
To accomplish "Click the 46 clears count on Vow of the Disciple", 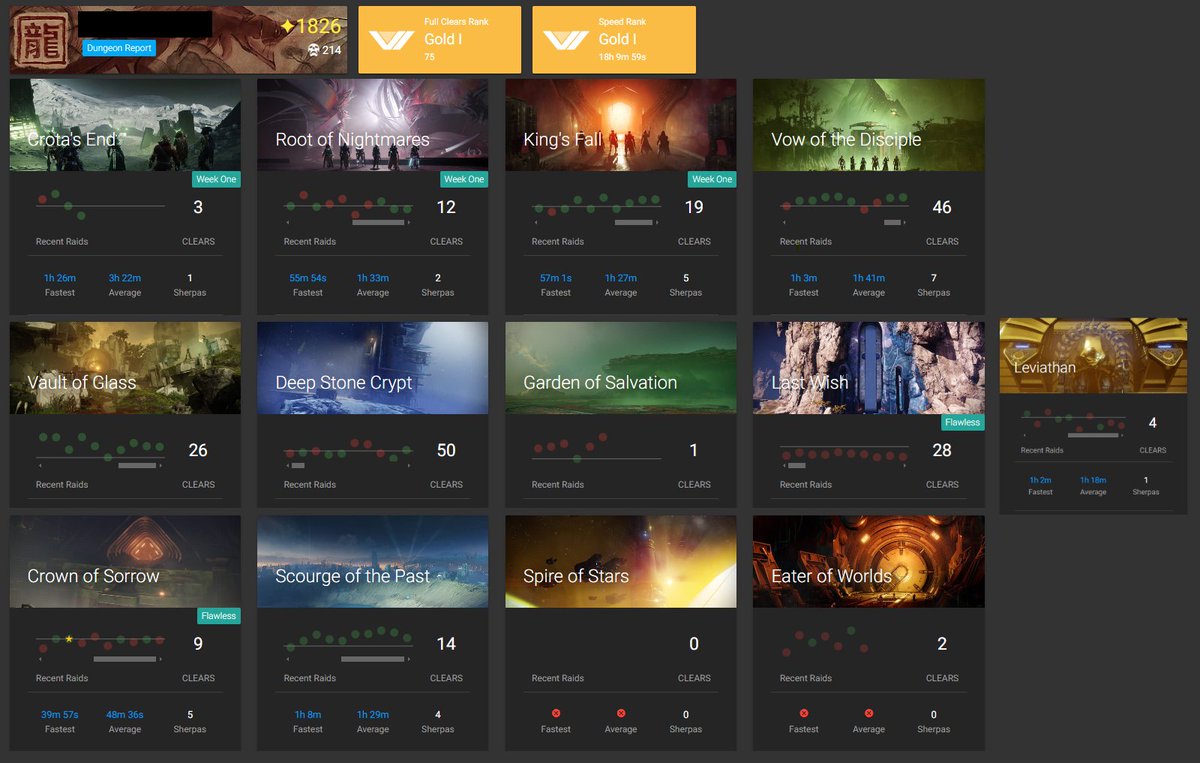I will [942, 208].
